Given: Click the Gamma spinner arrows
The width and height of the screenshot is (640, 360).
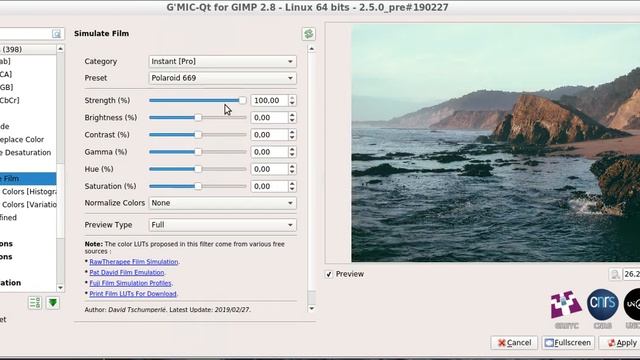Looking at the screenshot, I should click(292, 152).
